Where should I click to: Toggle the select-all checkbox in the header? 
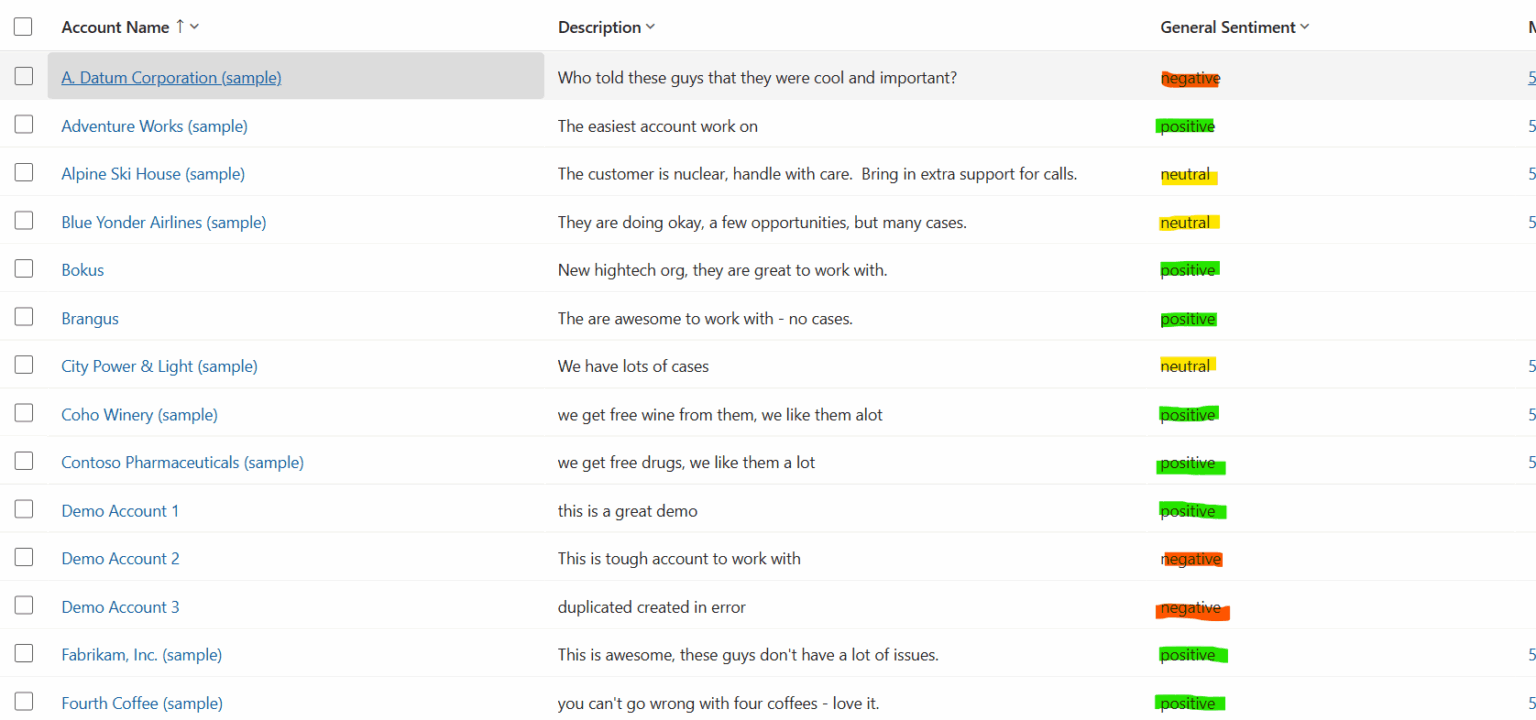point(23,26)
